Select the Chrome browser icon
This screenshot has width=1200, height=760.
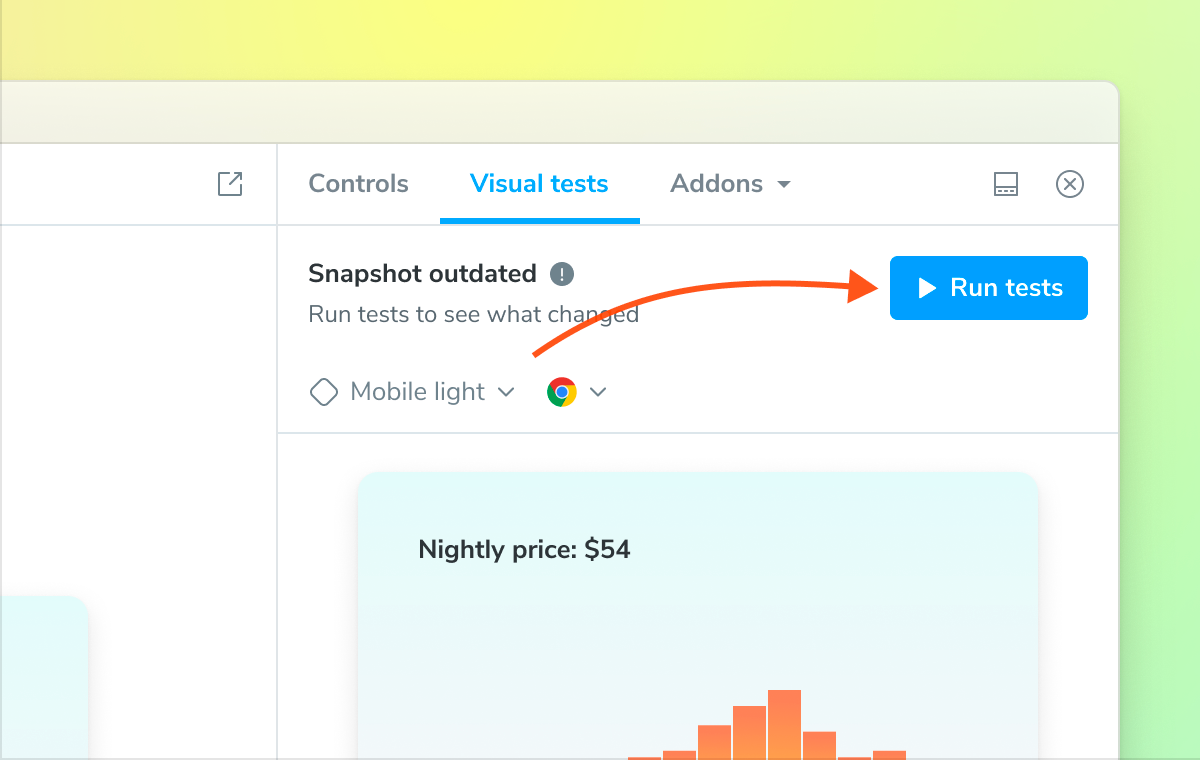[561, 392]
